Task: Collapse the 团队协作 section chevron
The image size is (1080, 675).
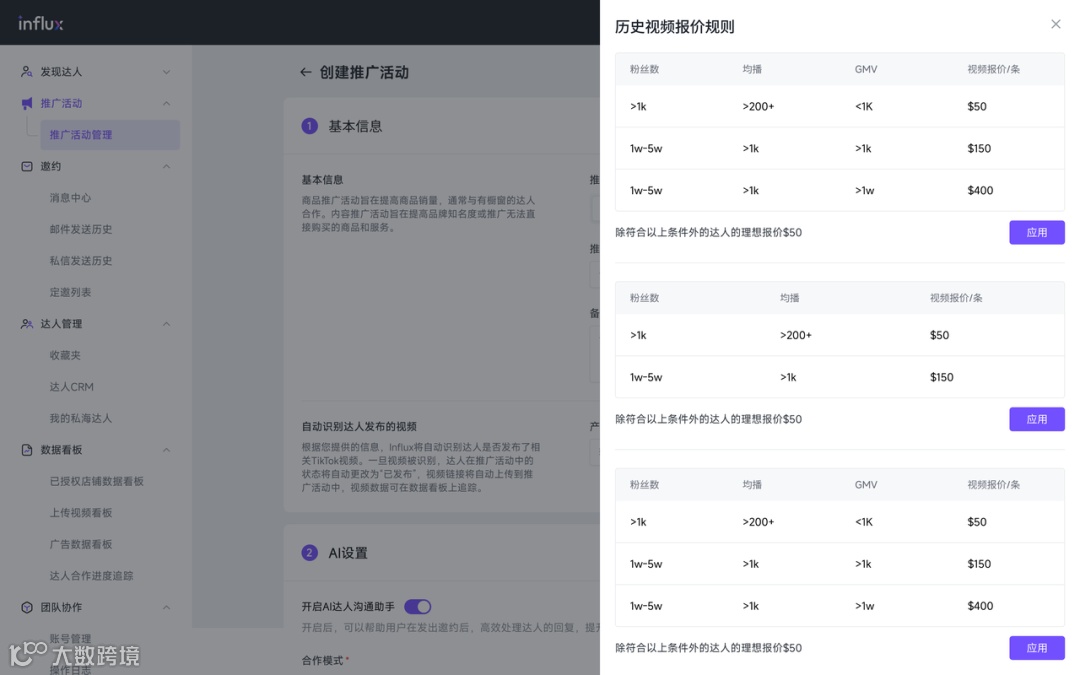Action: tap(166, 608)
